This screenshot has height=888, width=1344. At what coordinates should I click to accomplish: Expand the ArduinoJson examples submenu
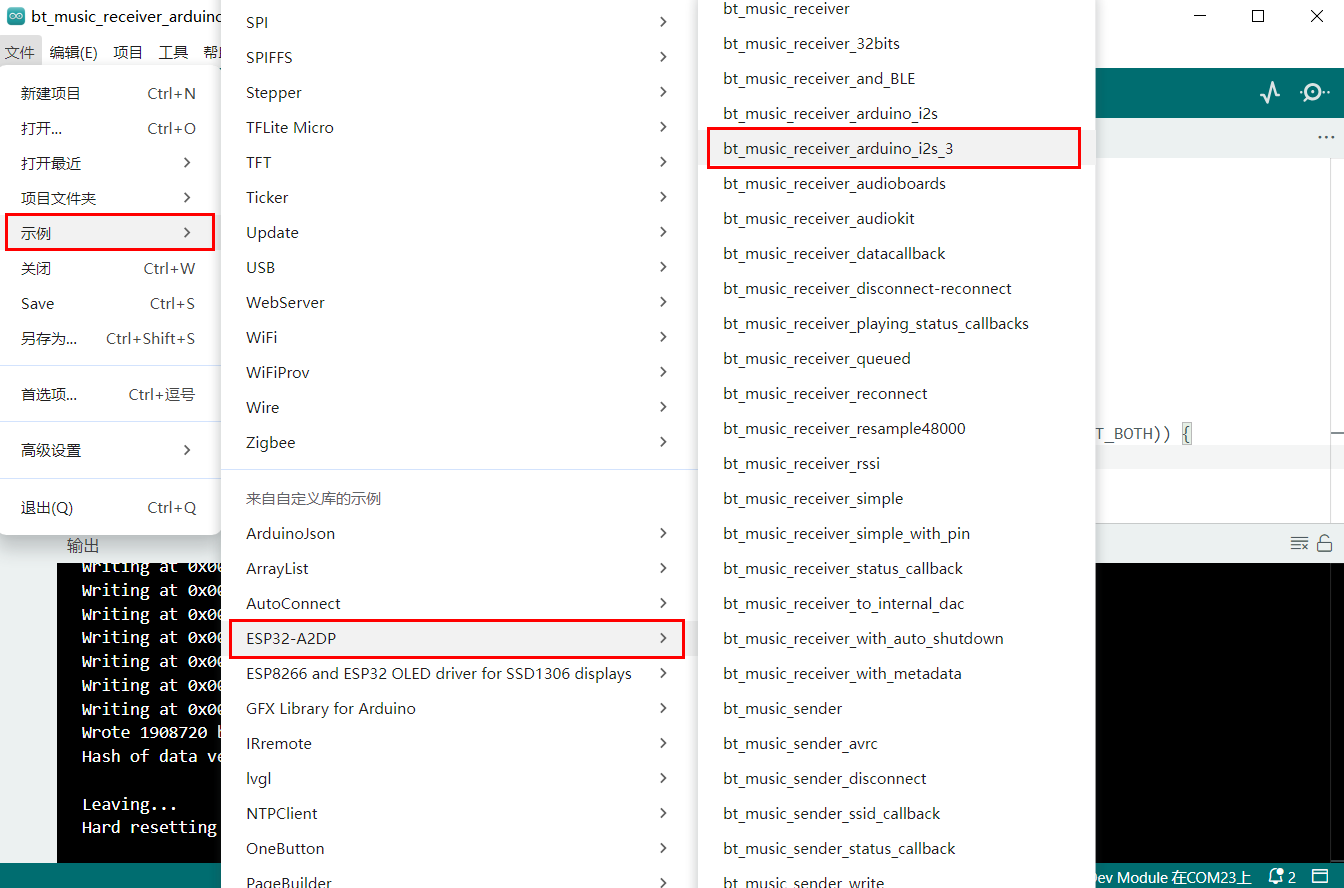[x=458, y=533]
